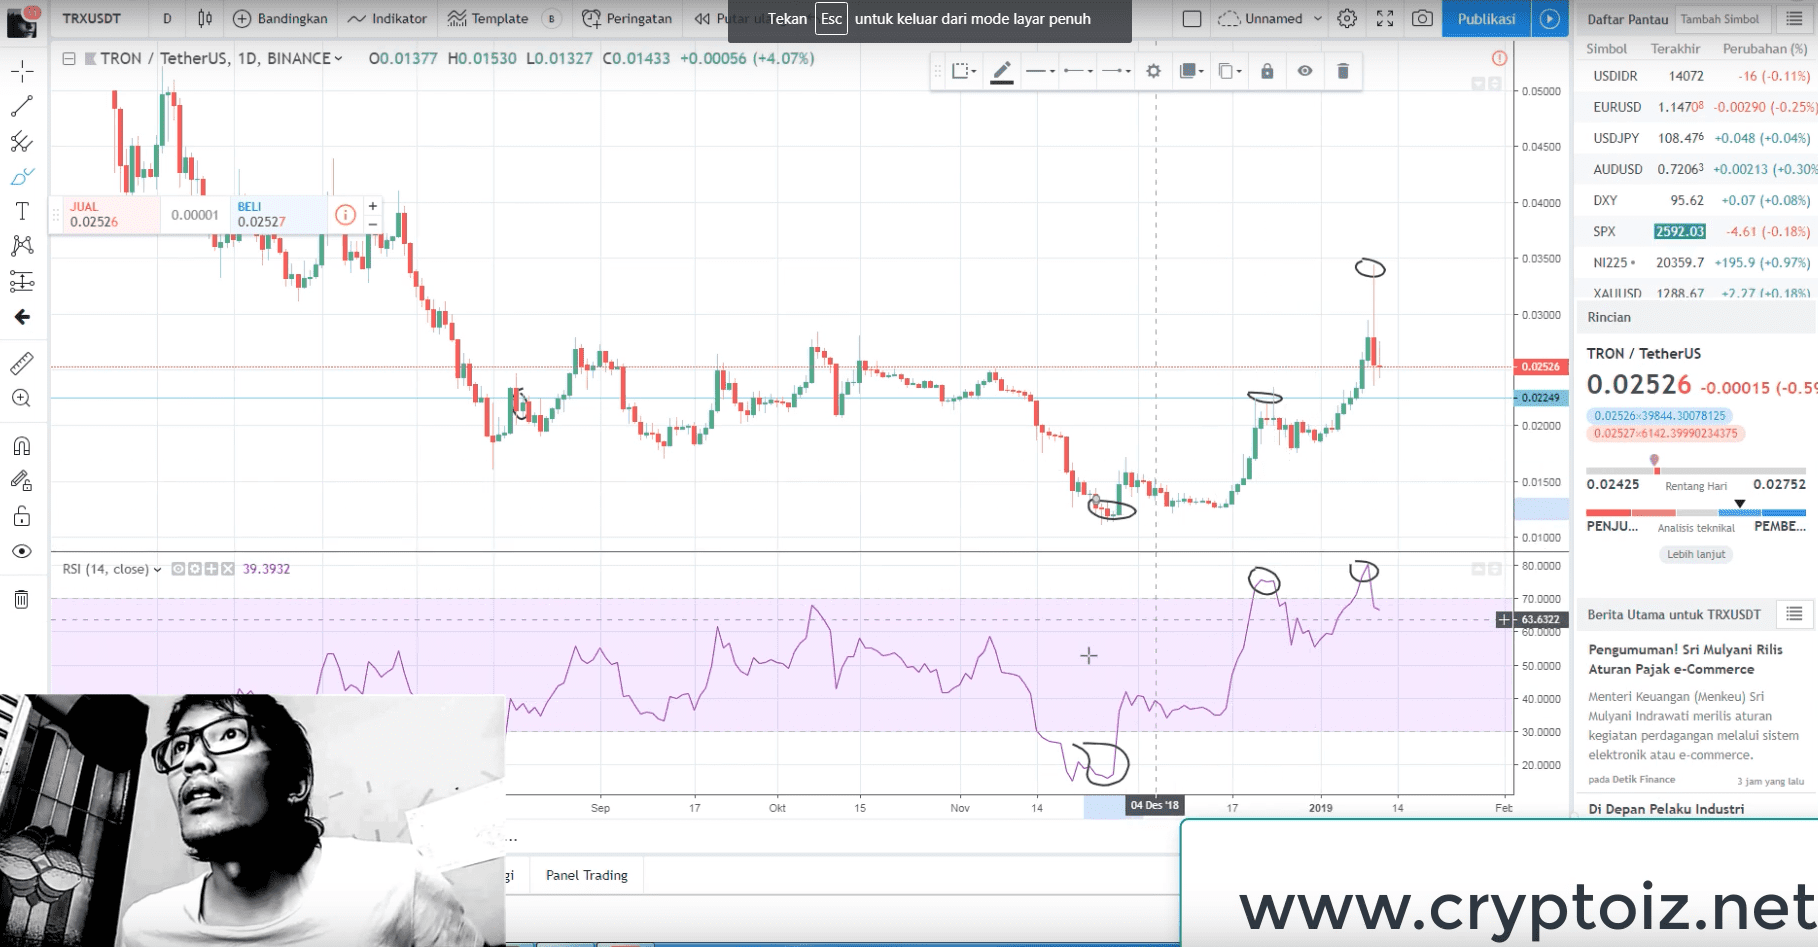Image resolution: width=1818 pixels, height=947 pixels.
Task: Open the Template indicators menu
Action: tap(488, 18)
